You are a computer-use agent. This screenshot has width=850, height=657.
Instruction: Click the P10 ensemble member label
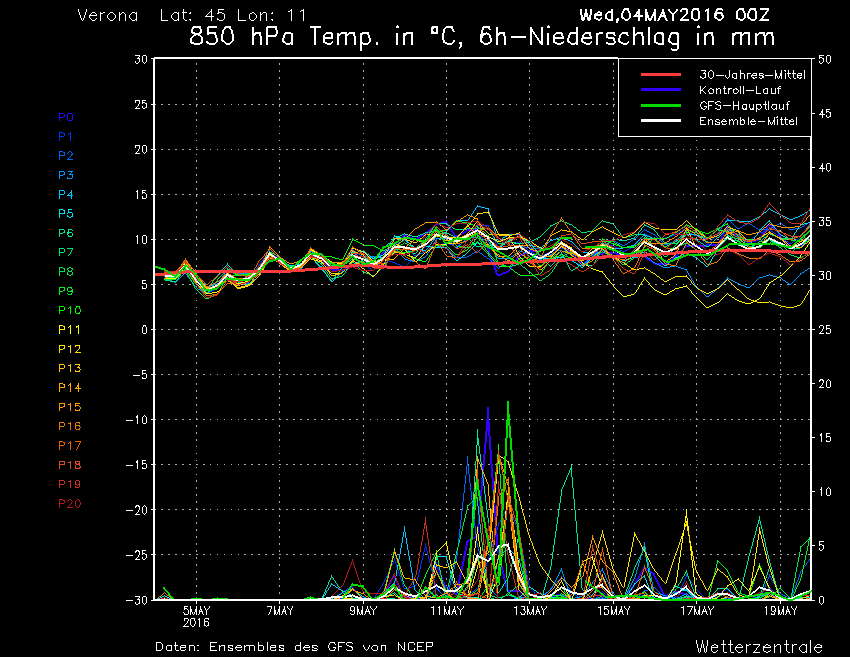[x=69, y=310]
